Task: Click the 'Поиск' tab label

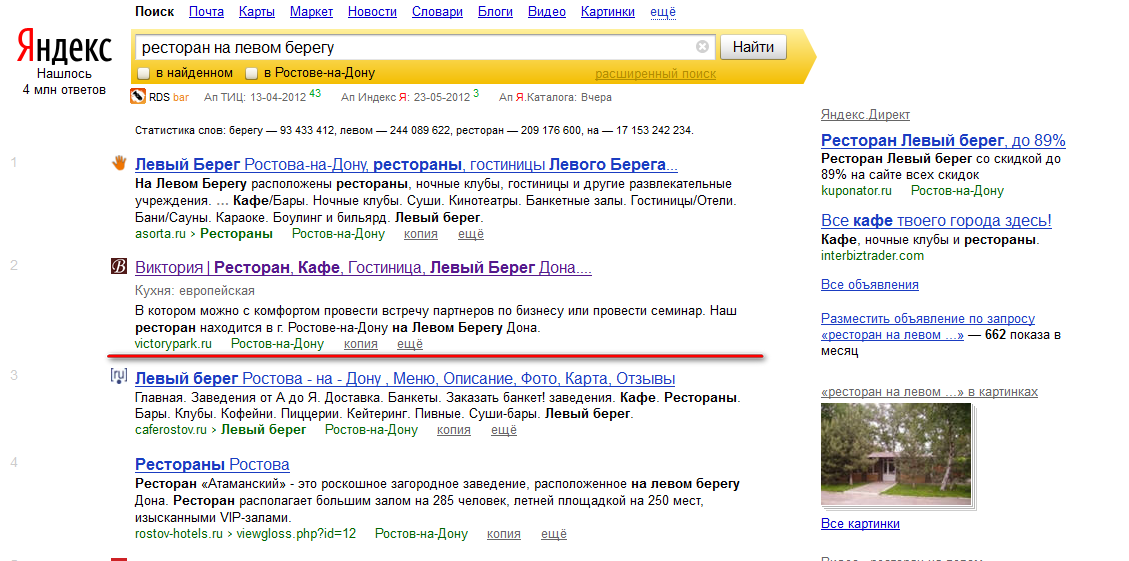Action: pos(154,12)
